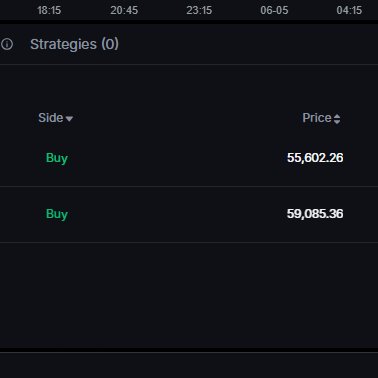Click the 06-05 date axis label
Screen dimensions: 378x378
[274, 10]
